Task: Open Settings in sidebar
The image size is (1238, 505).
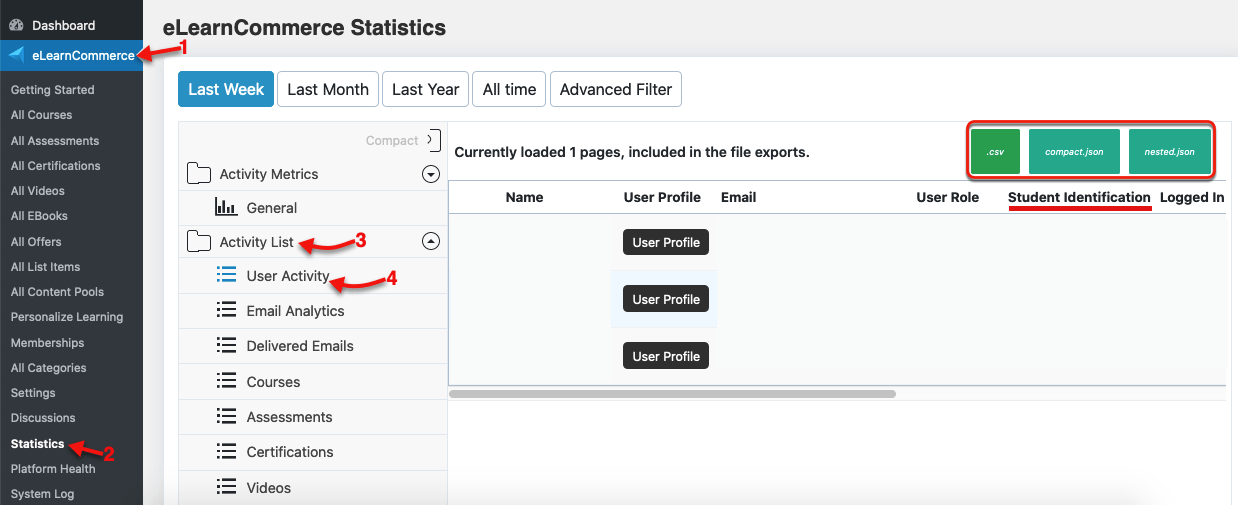Action: pos(33,393)
